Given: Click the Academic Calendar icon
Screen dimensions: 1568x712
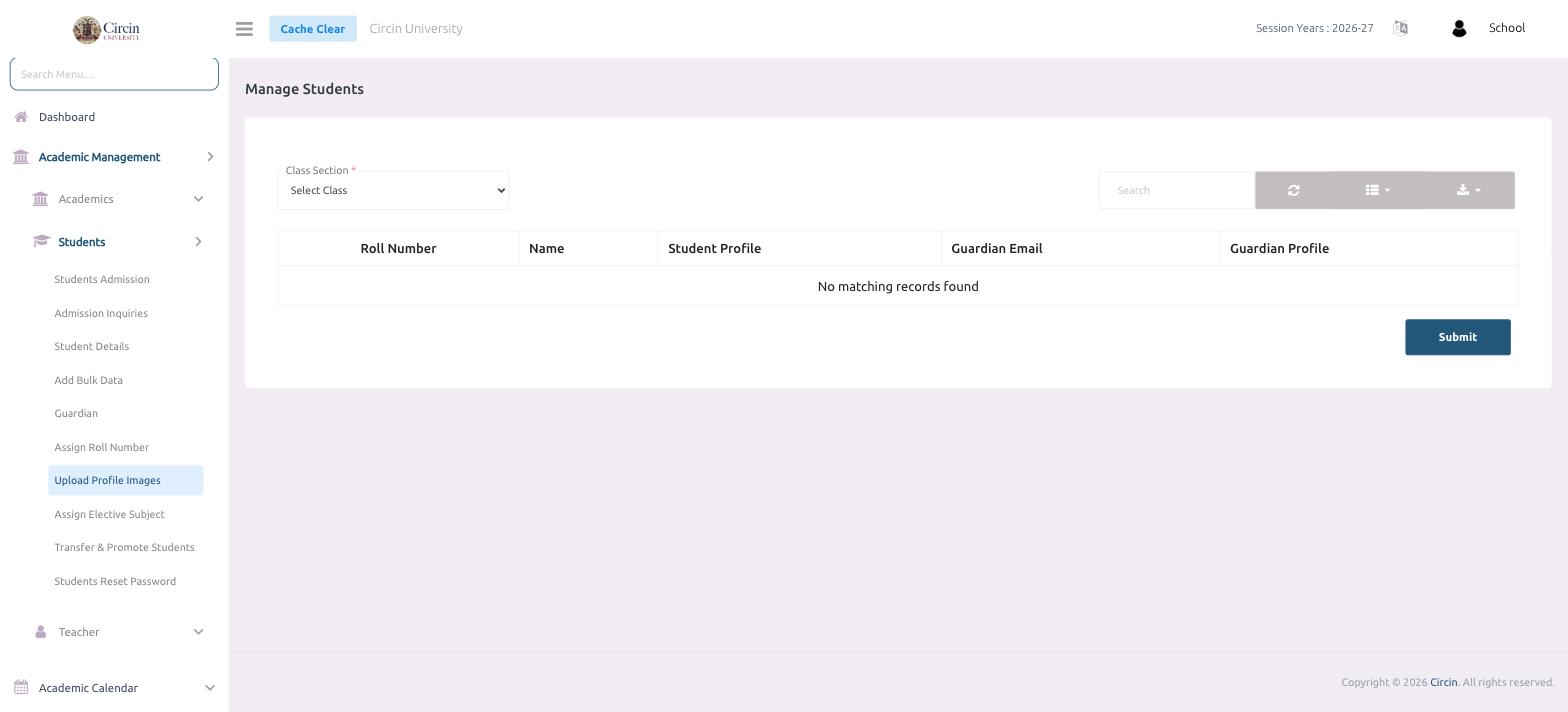Looking at the screenshot, I should pos(21,688).
